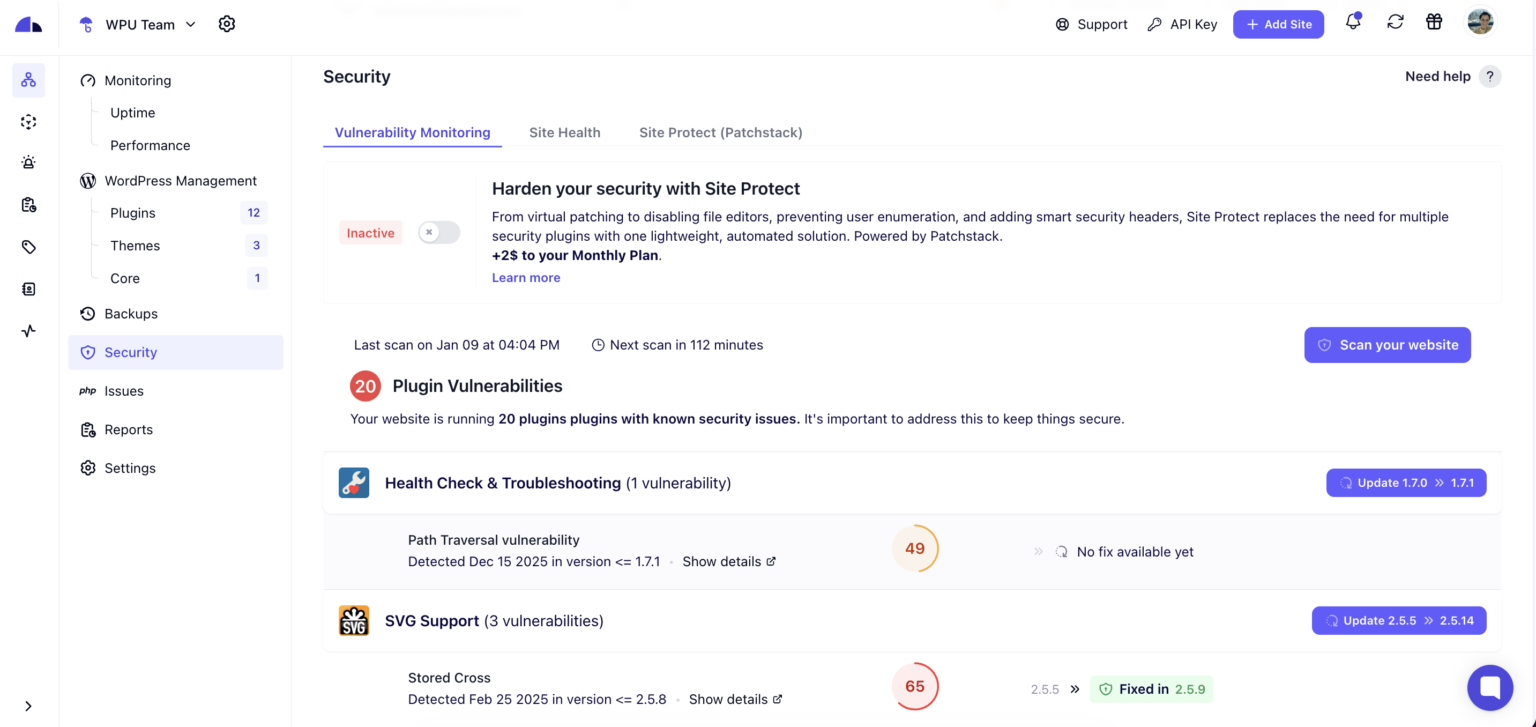
Task: Open the gift icon in header
Action: (1434, 22)
